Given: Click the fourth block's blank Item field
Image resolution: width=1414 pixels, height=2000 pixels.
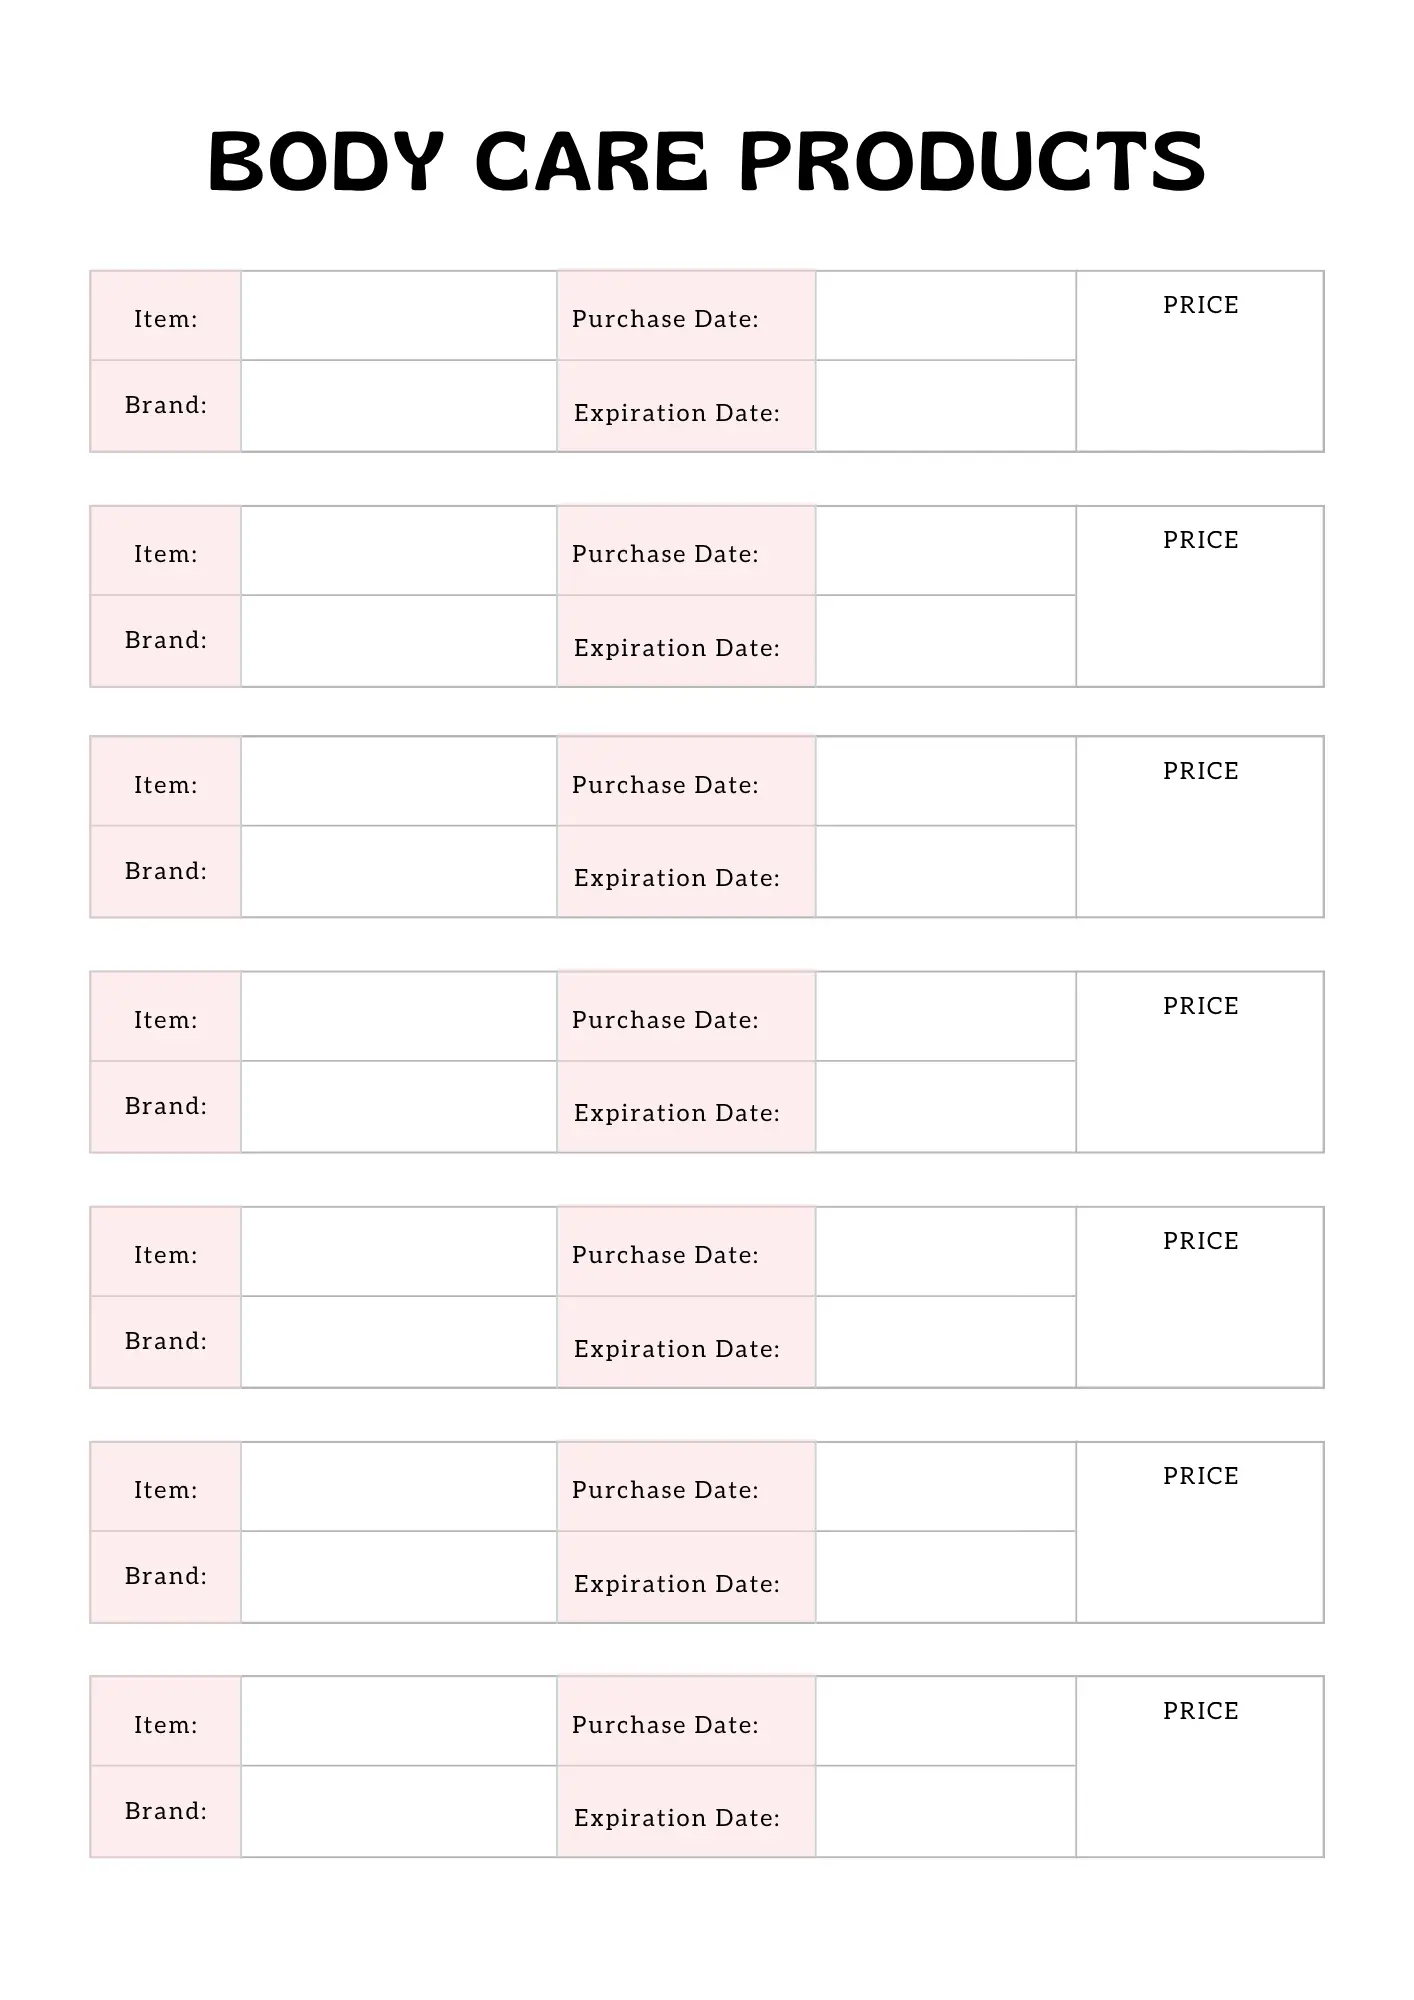Looking at the screenshot, I should pyautogui.click(x=398, y=1017).
